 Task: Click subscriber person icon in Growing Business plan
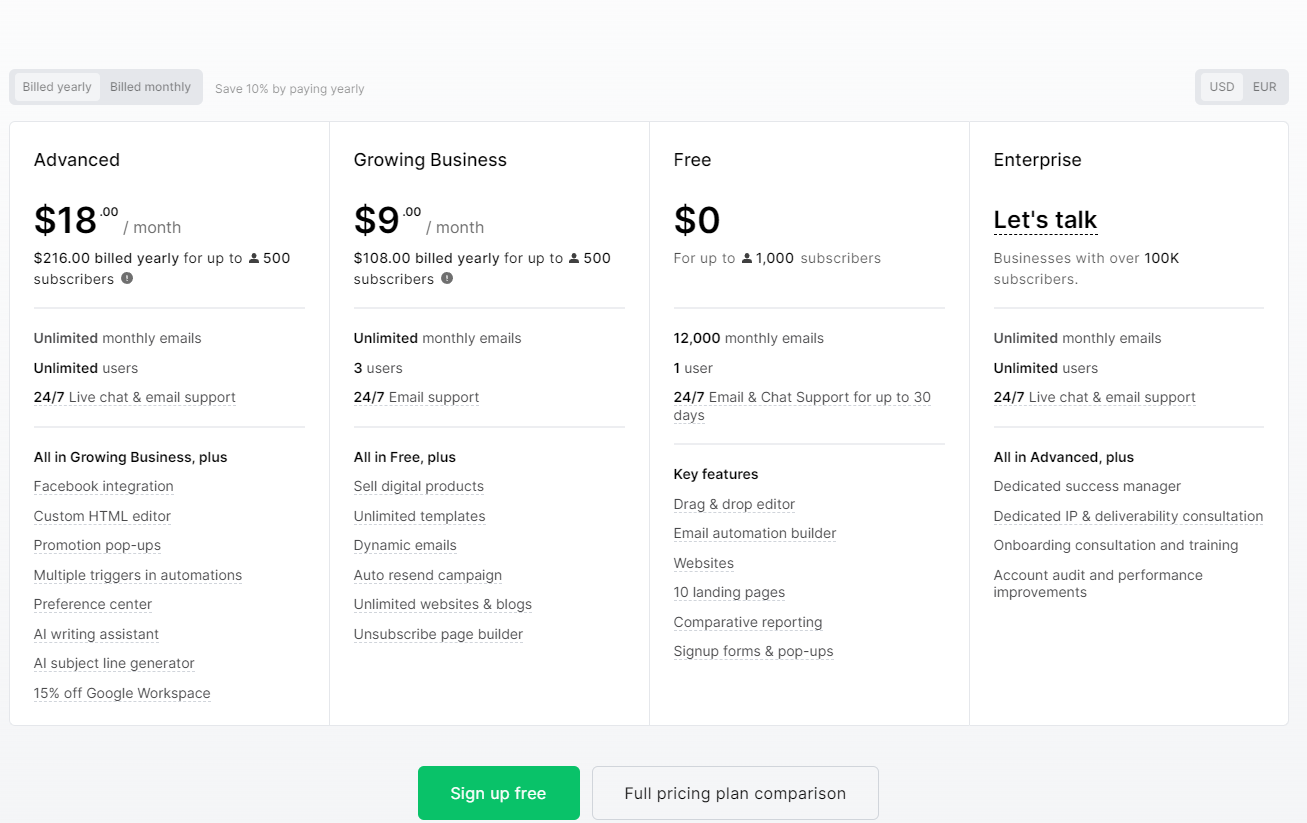[x=573, y=258]
